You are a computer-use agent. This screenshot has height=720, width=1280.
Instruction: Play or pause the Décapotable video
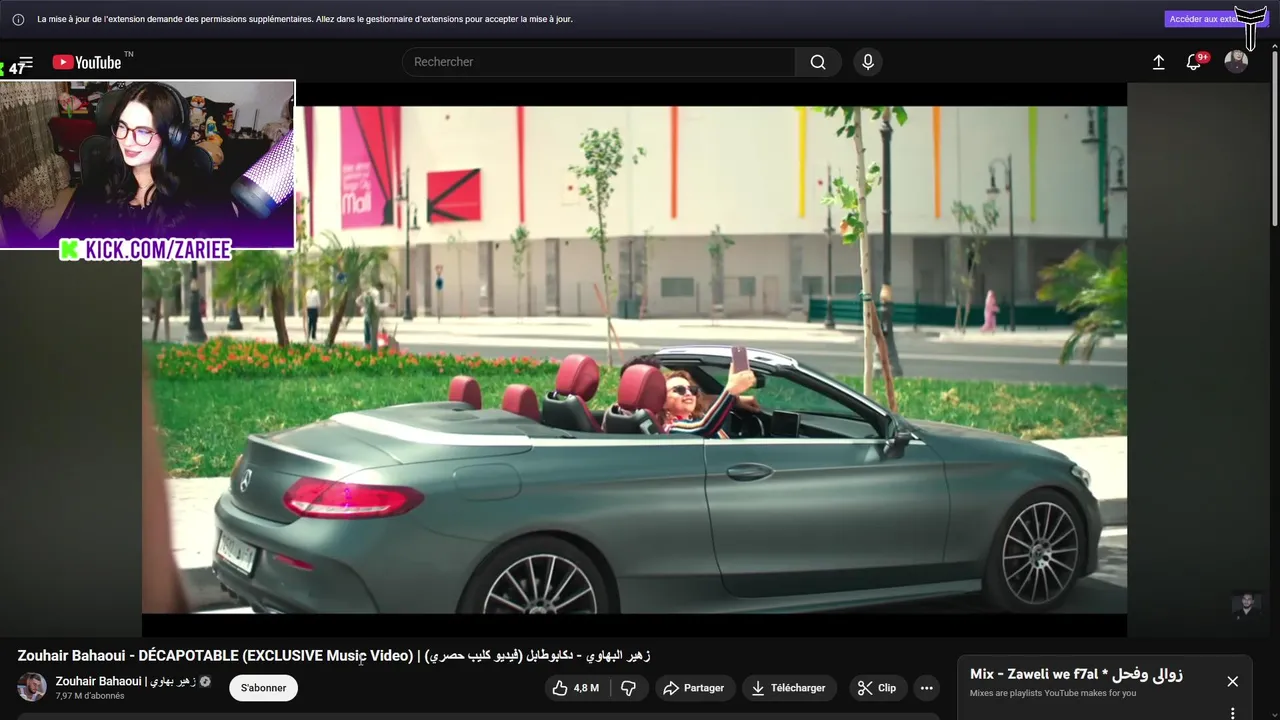coord(634,359)
